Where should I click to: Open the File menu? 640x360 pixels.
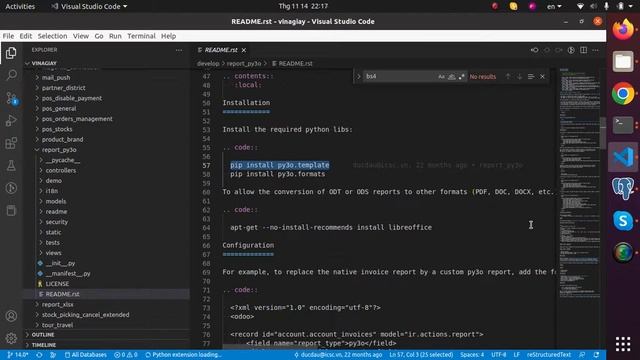(x=8, y=36)
